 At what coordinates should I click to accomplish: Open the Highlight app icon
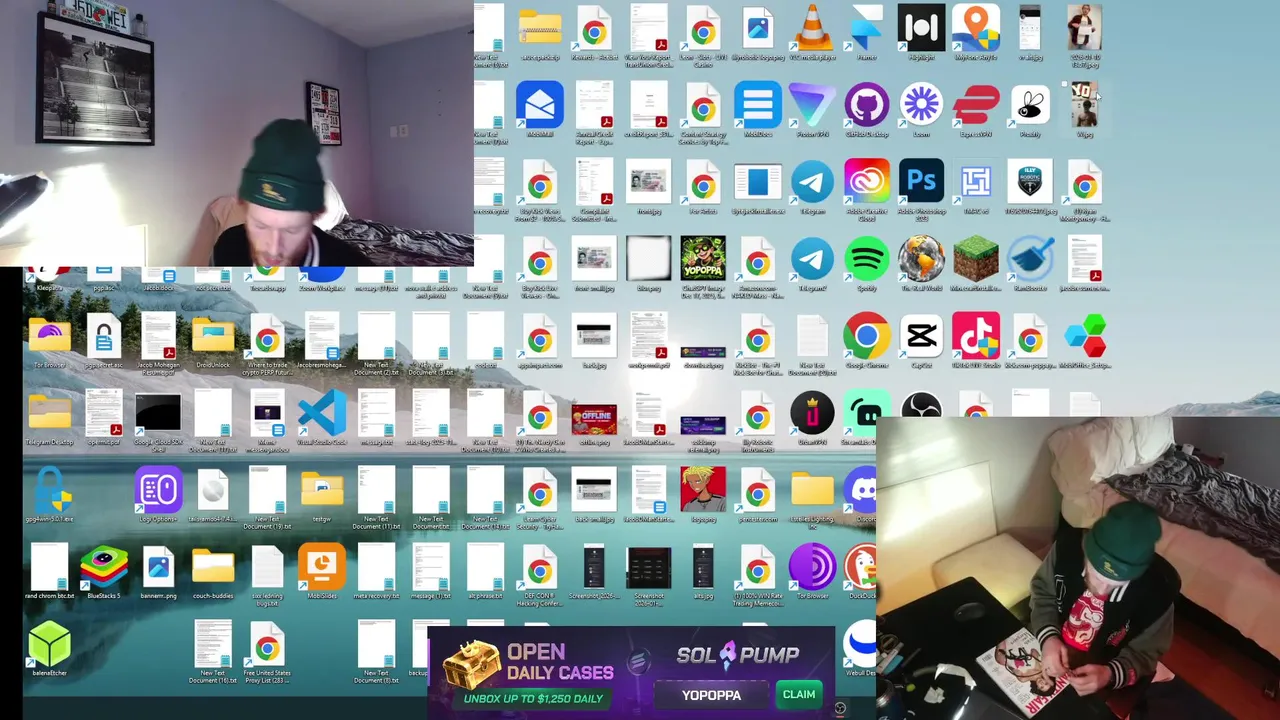click(921, 28)
